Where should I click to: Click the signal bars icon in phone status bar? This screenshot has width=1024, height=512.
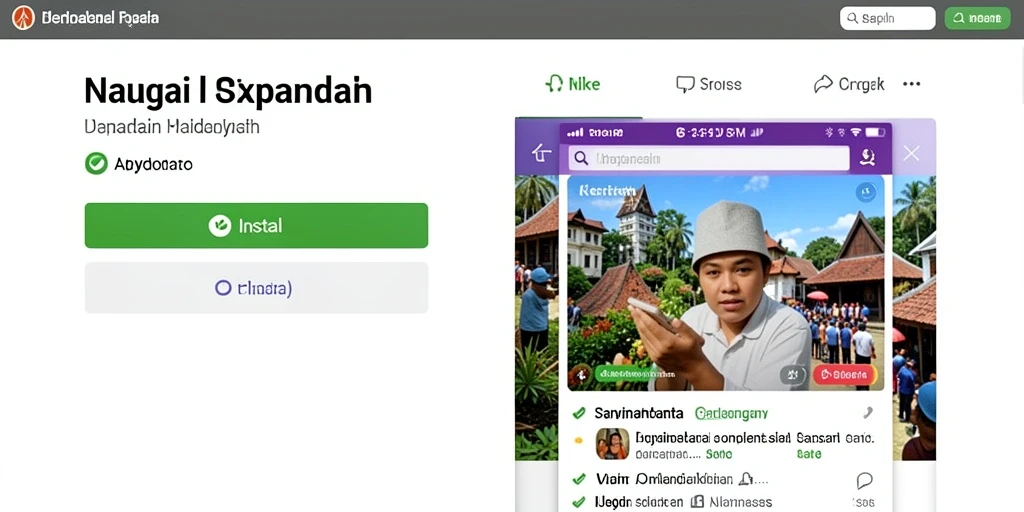[575, 133]
